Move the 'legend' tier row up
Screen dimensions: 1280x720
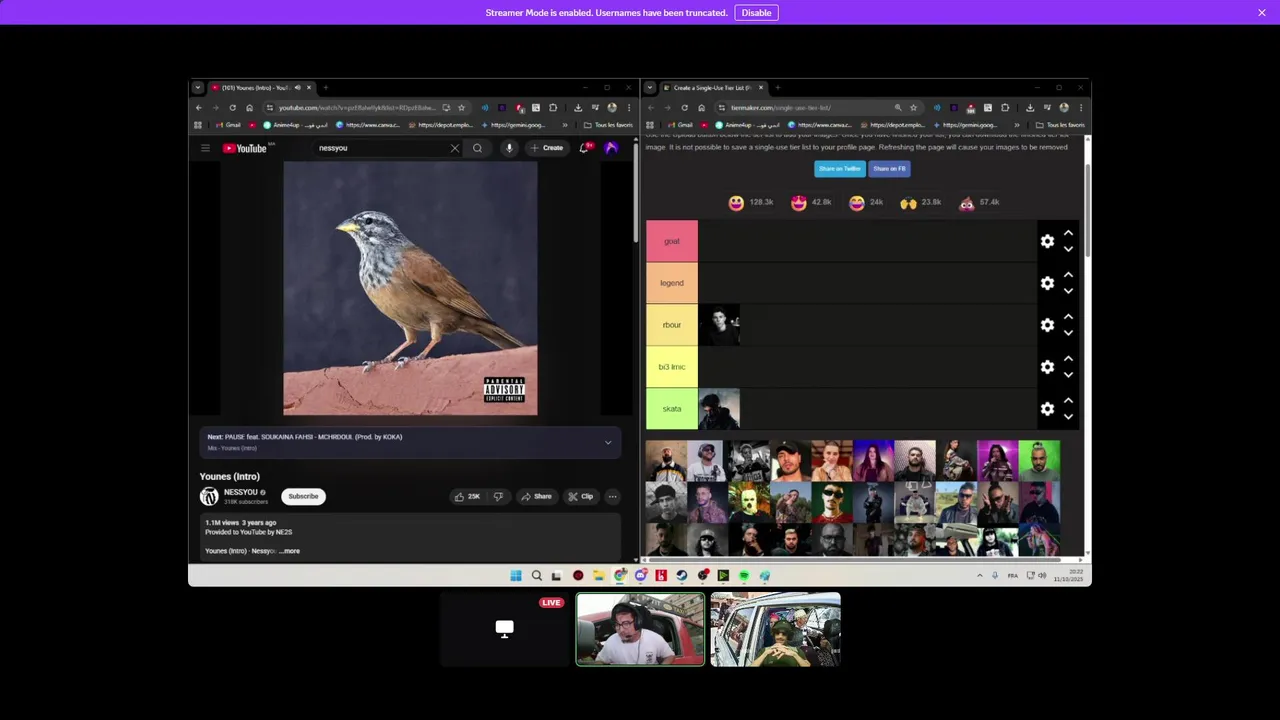point(1068,275)
